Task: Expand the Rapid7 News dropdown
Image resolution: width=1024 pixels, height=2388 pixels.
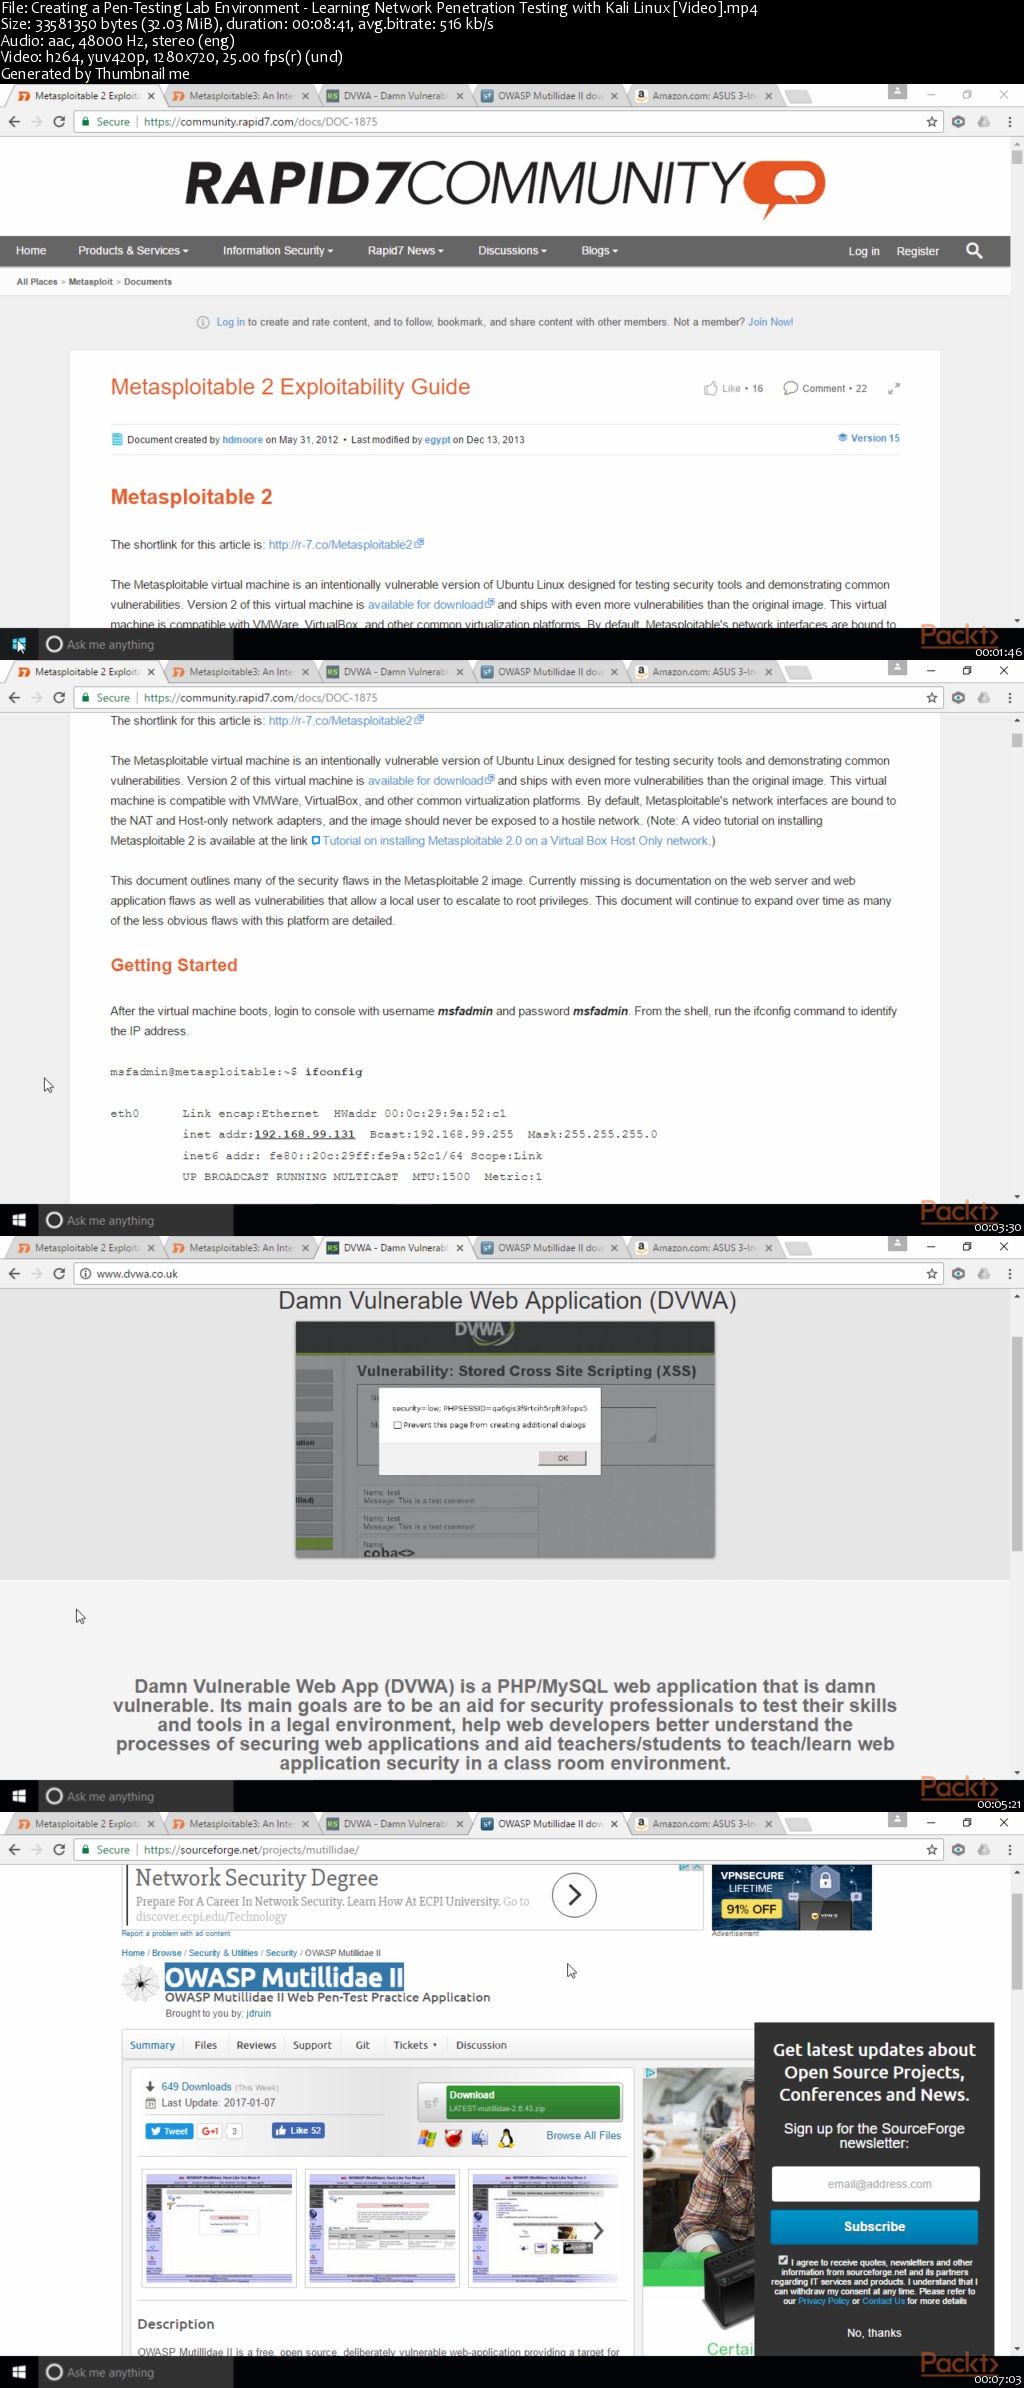Action: point(405,250)
